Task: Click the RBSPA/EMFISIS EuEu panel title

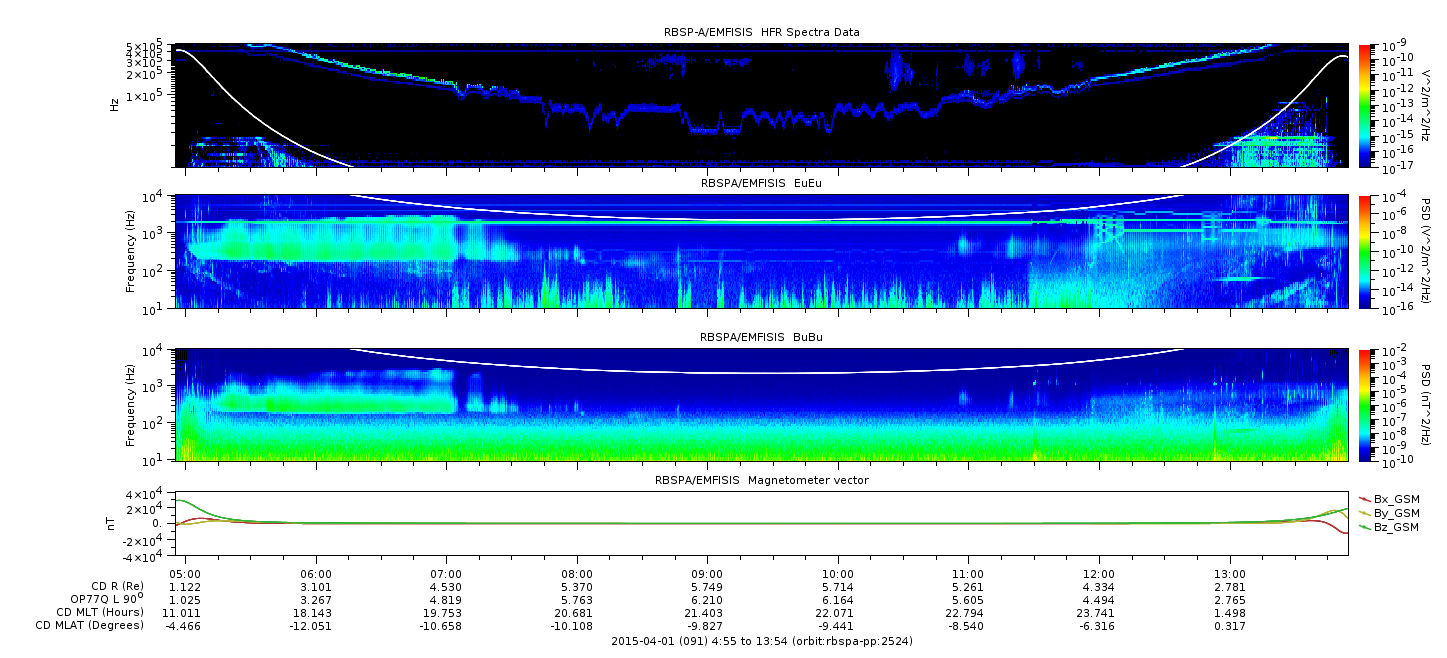Action: click(x=761, y=185)
